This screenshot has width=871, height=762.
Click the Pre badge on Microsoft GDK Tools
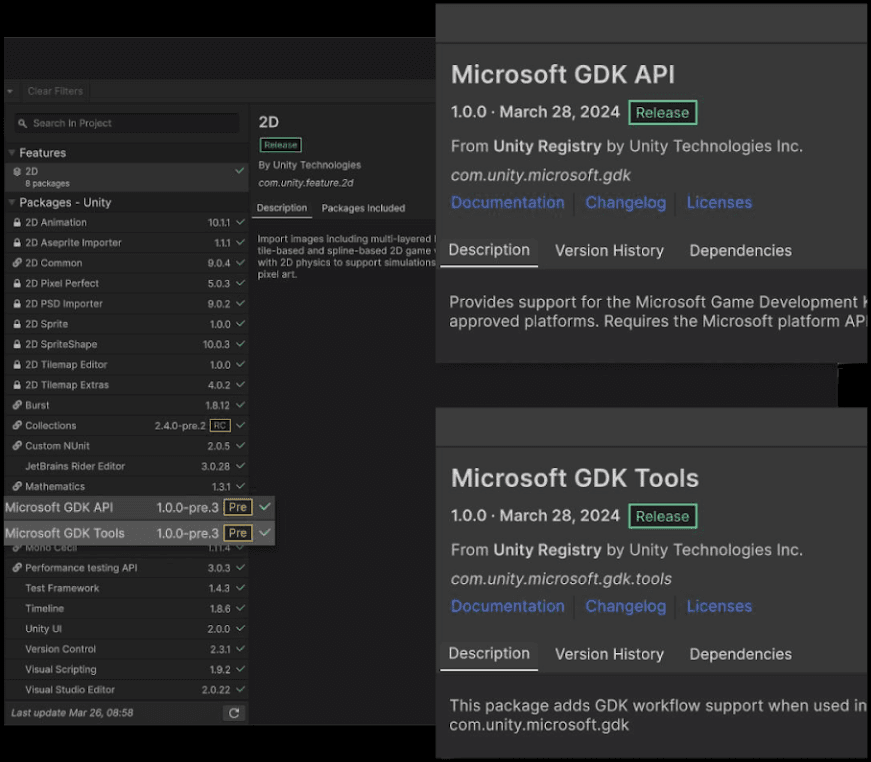237,533
